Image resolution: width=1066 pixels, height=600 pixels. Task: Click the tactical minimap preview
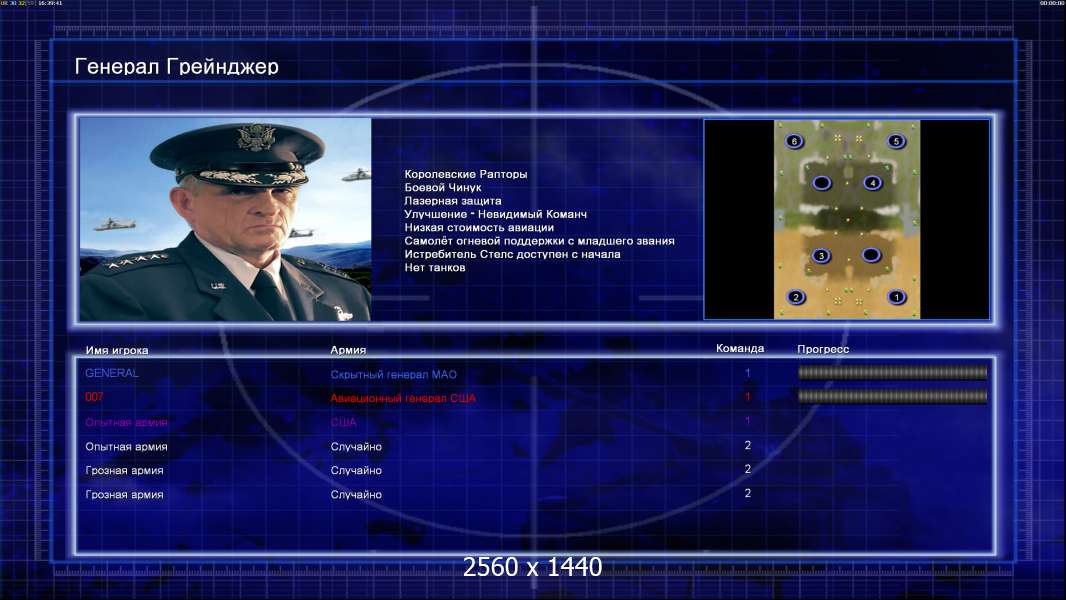847,219
